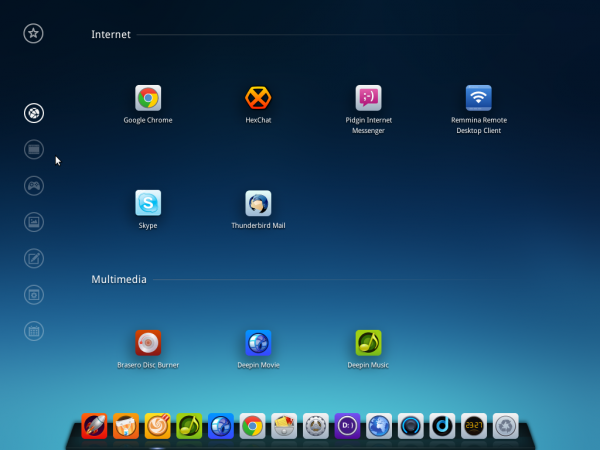Open the recycle trash icon in the dock

[x=506, y=426]
